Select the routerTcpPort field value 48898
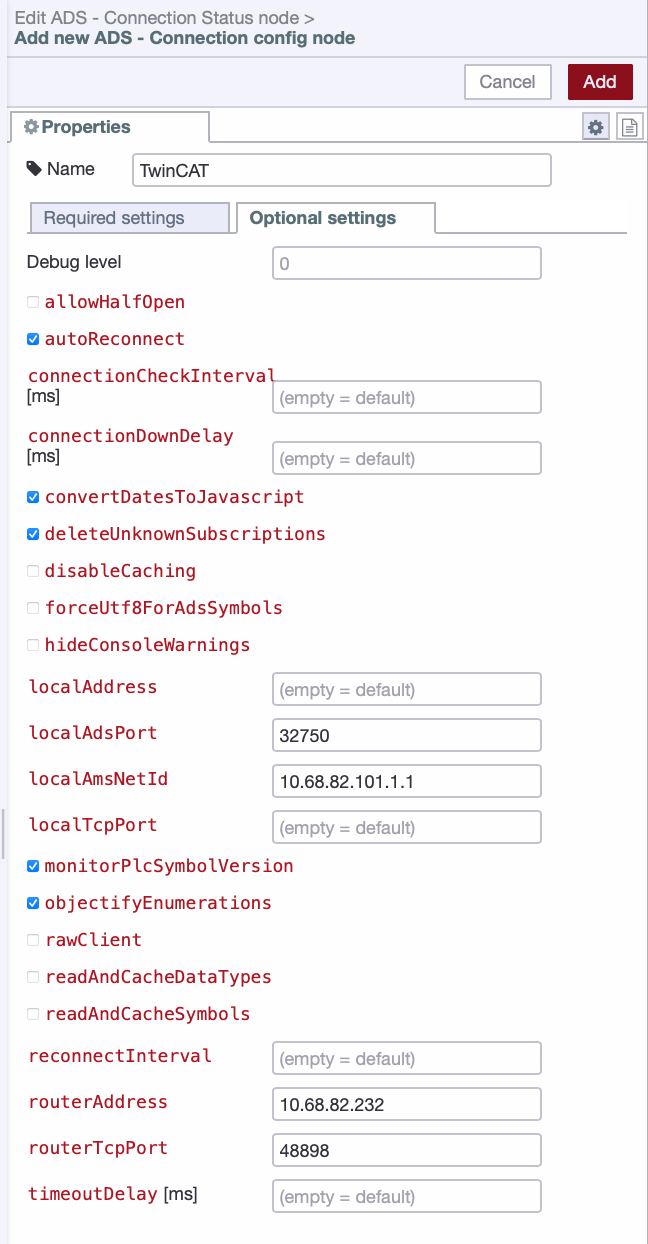The width and height of the screenshot is (648, 1244). point(406,1149)
